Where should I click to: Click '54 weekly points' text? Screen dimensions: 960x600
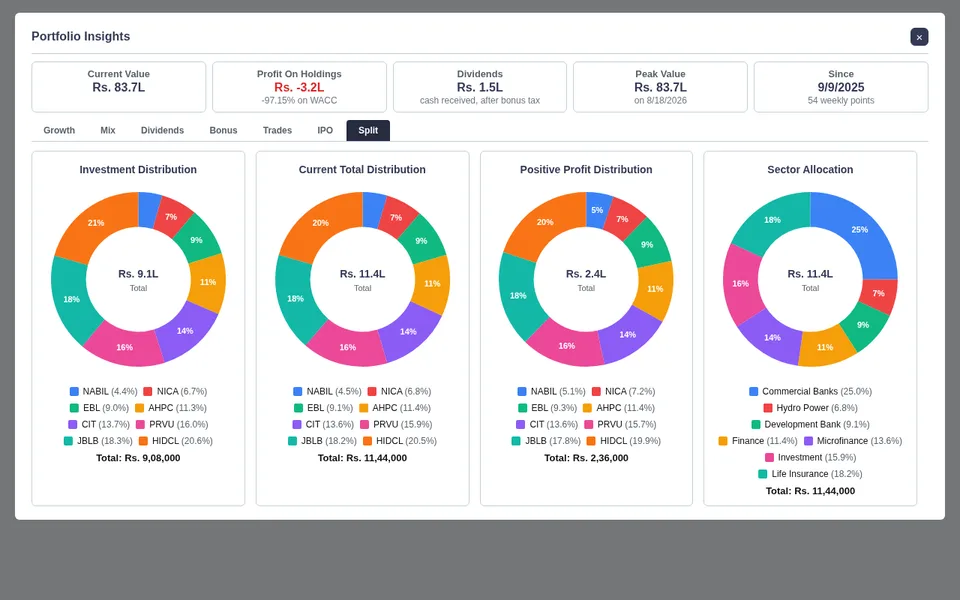841,100
